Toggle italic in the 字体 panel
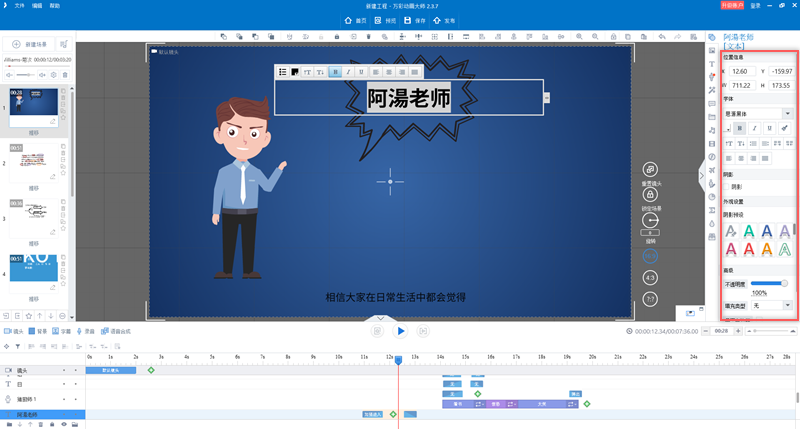Screen dimensions: 800x429 (x=754, y=128)
